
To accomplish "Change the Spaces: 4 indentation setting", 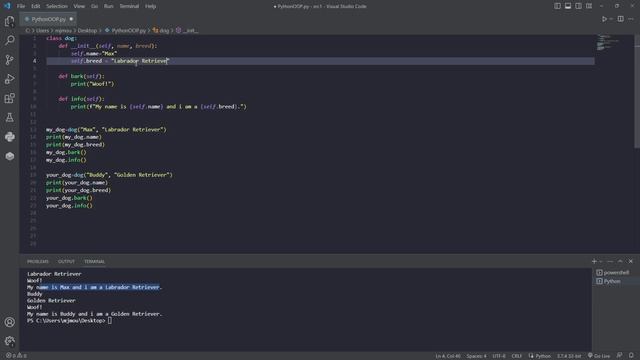I will pos(476,356).
